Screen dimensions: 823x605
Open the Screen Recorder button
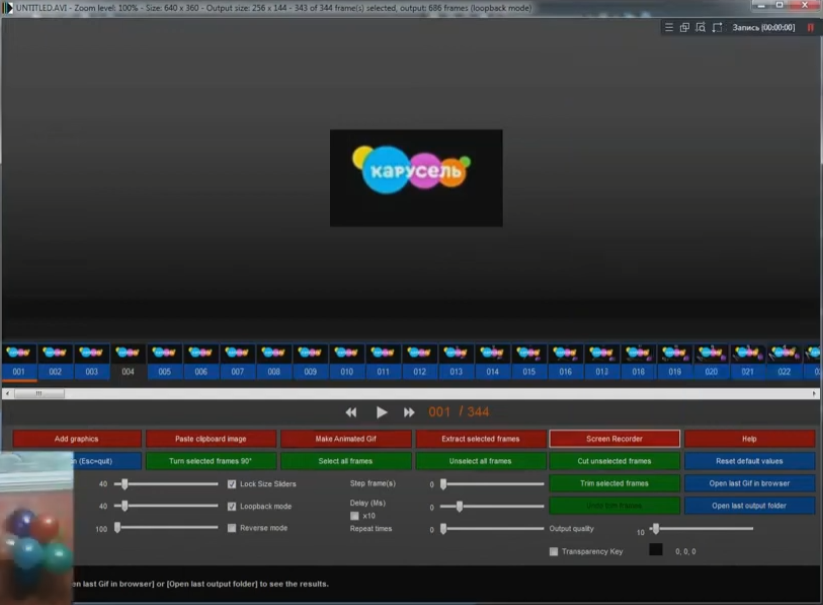pyautogui.click(x=614, y=439)
